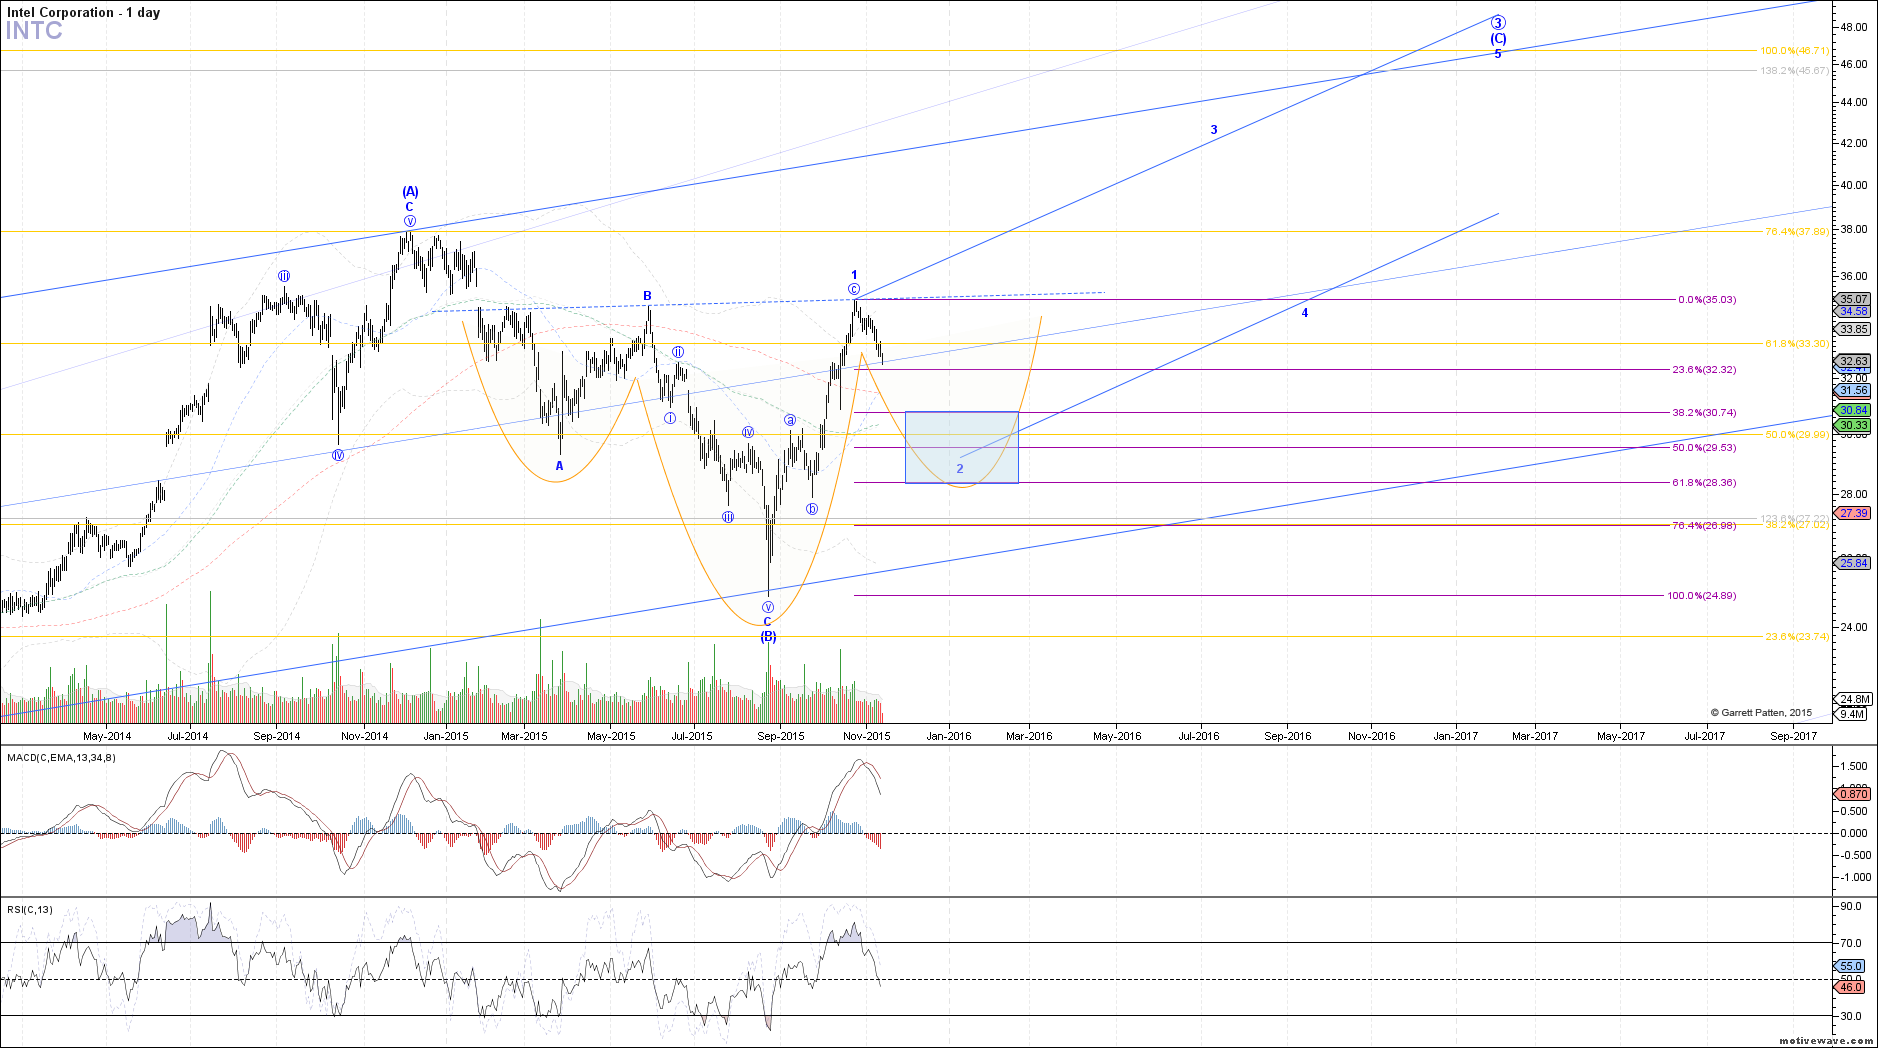The height and width of the screenshot is (1048, 1878).
Task: Click the 76.4%(26.98) retracement label
Action: [1704, 525]
